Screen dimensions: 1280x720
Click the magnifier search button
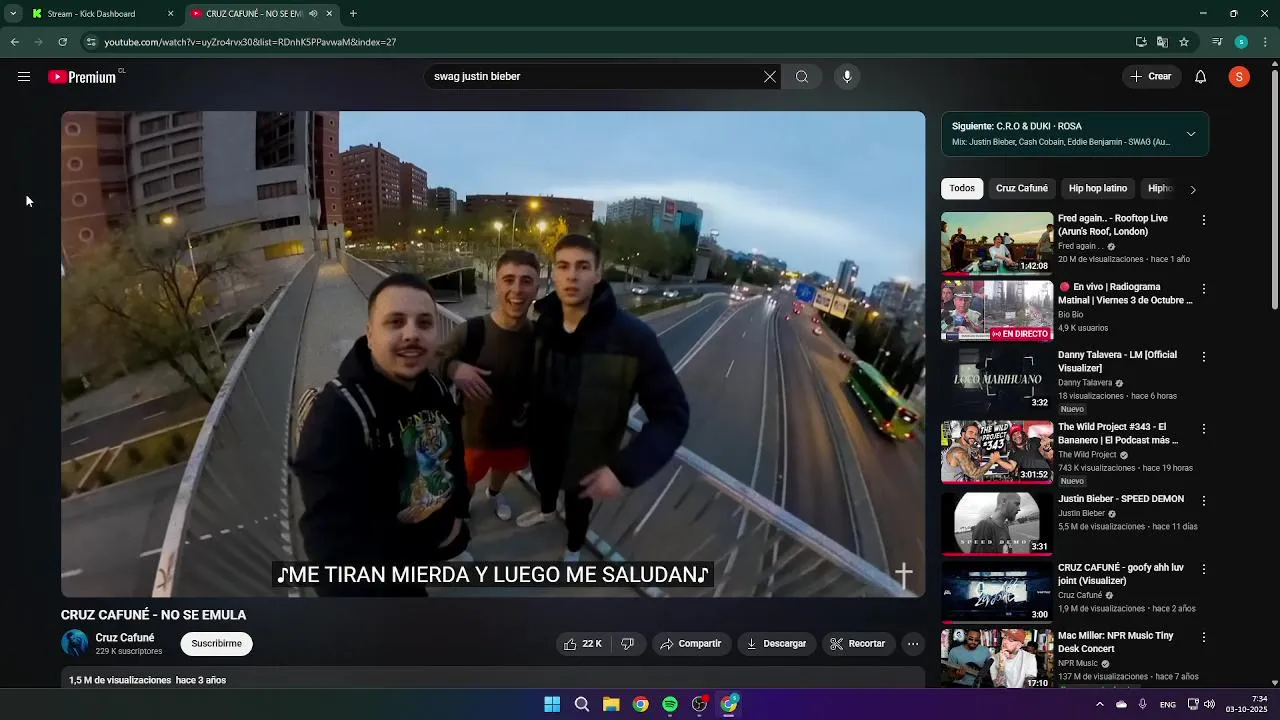click(802, 77)
